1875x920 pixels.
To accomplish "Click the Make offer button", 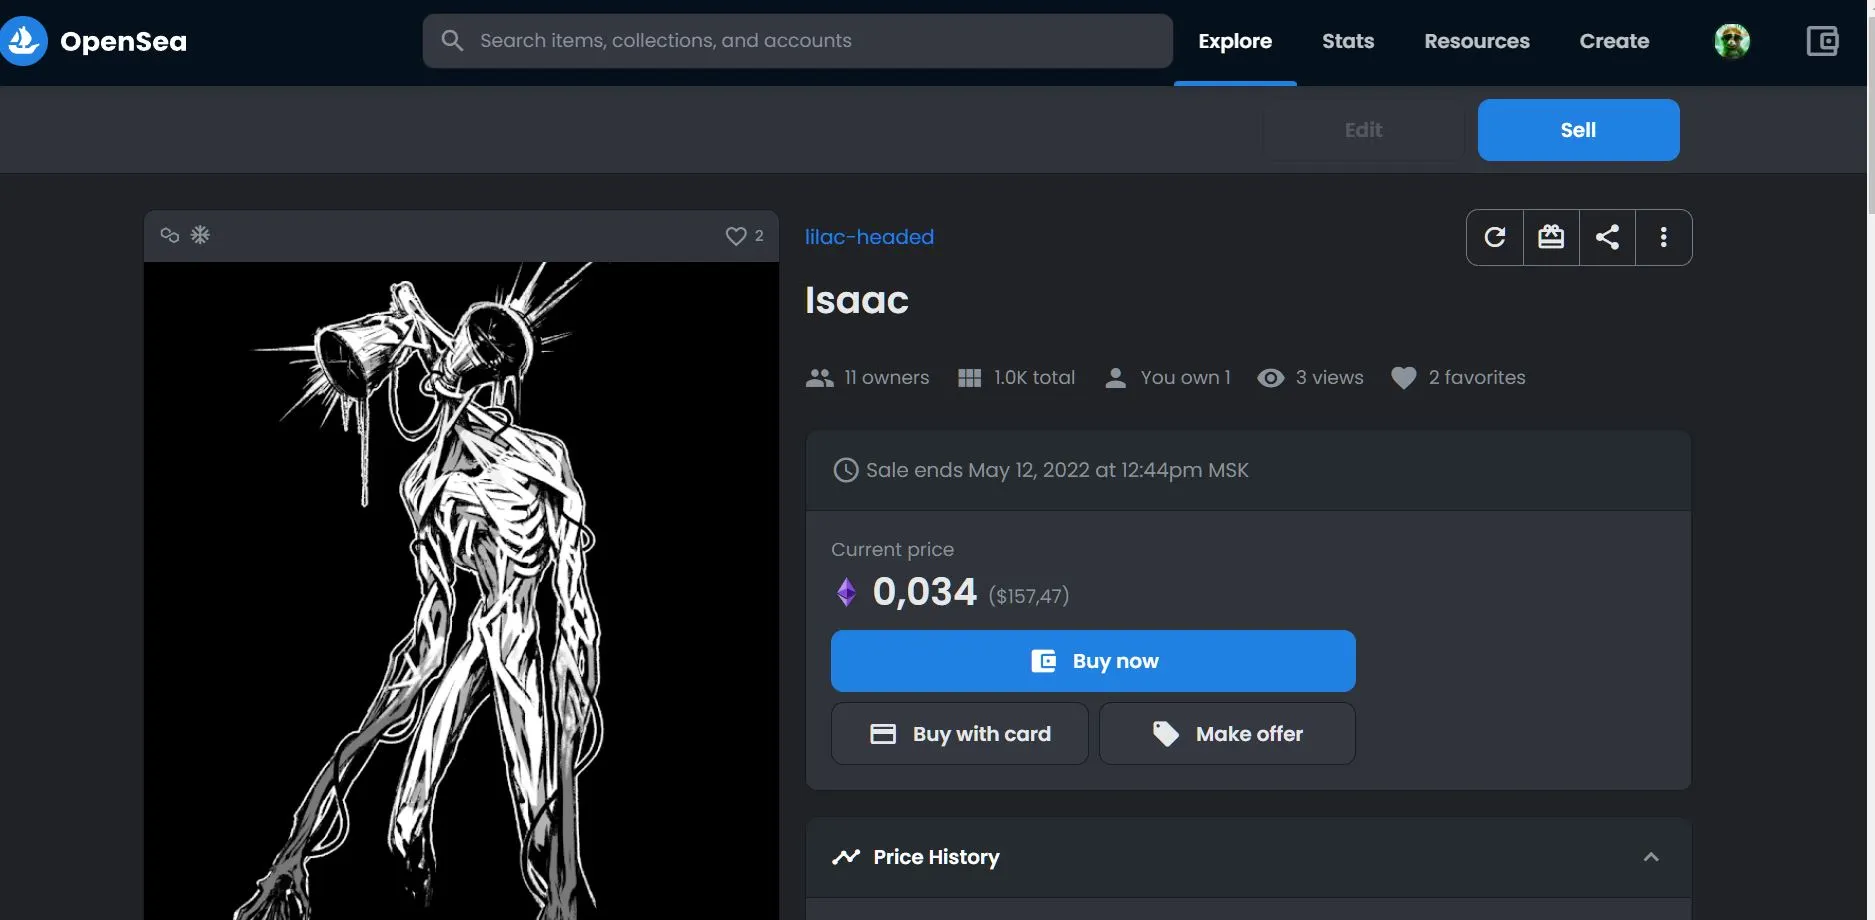I will pos(1227,734).
